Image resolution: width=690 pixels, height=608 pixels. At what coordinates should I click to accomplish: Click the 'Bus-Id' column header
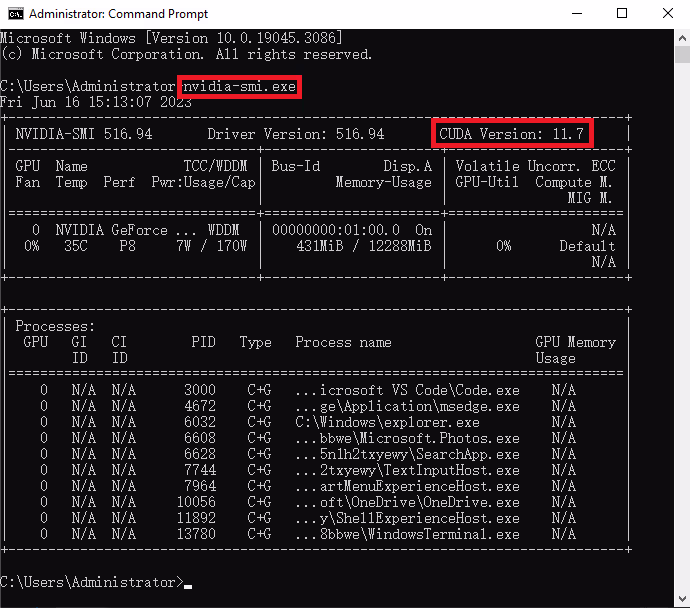(296, 166)
